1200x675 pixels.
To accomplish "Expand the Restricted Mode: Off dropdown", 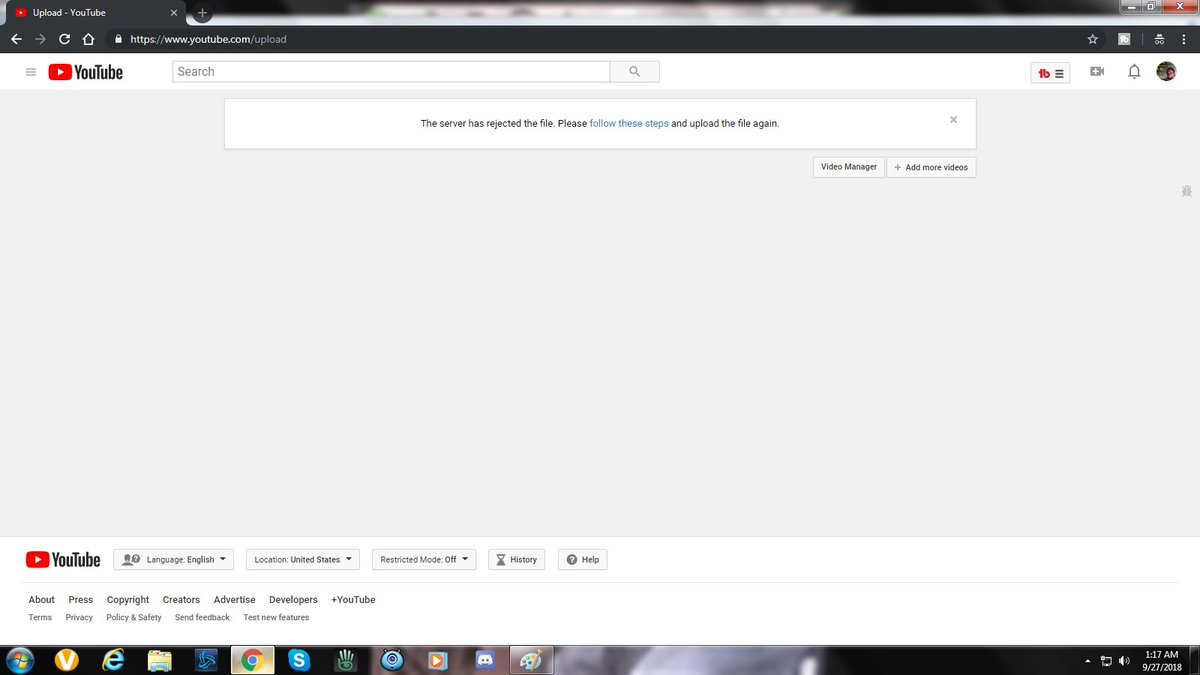I will click(x=424, y=560).
